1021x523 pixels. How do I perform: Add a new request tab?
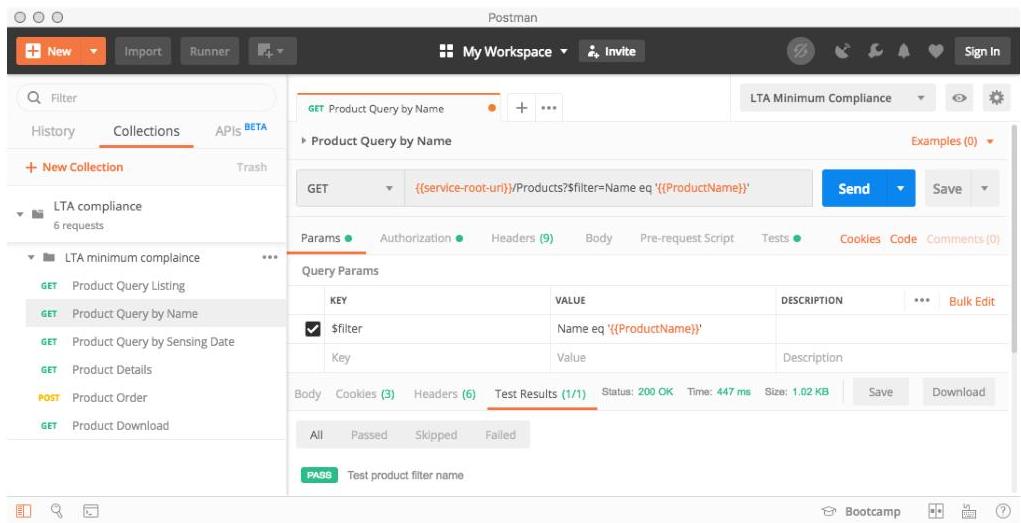tap(521, 108)
